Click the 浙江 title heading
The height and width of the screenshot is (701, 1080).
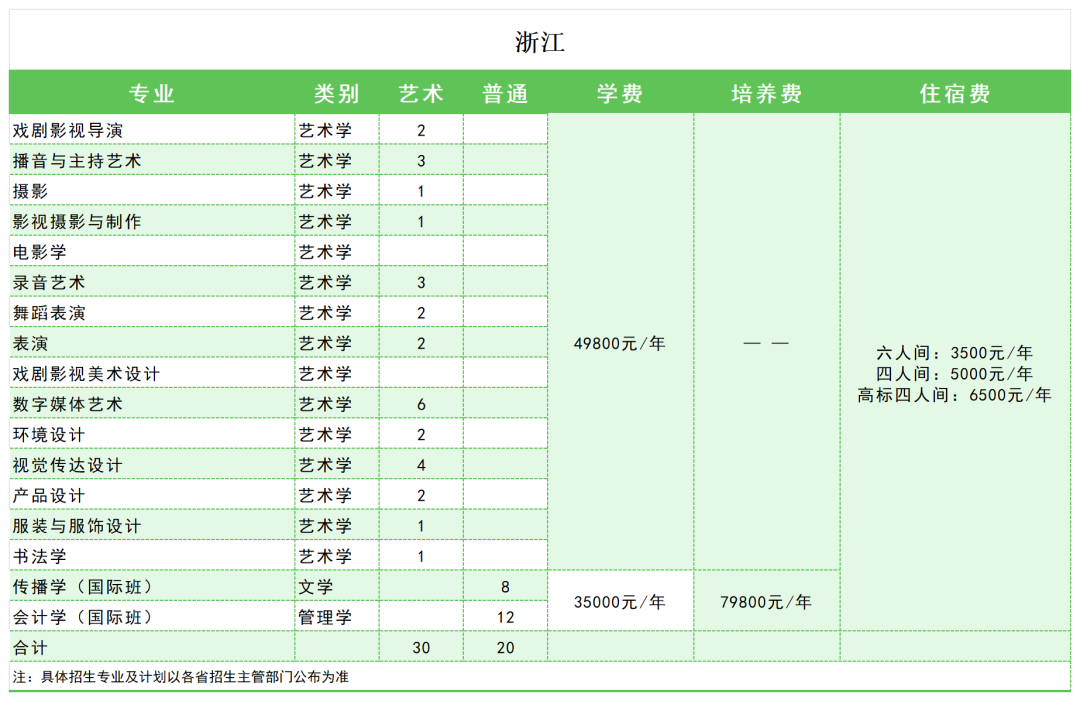(x=539, y=43)
